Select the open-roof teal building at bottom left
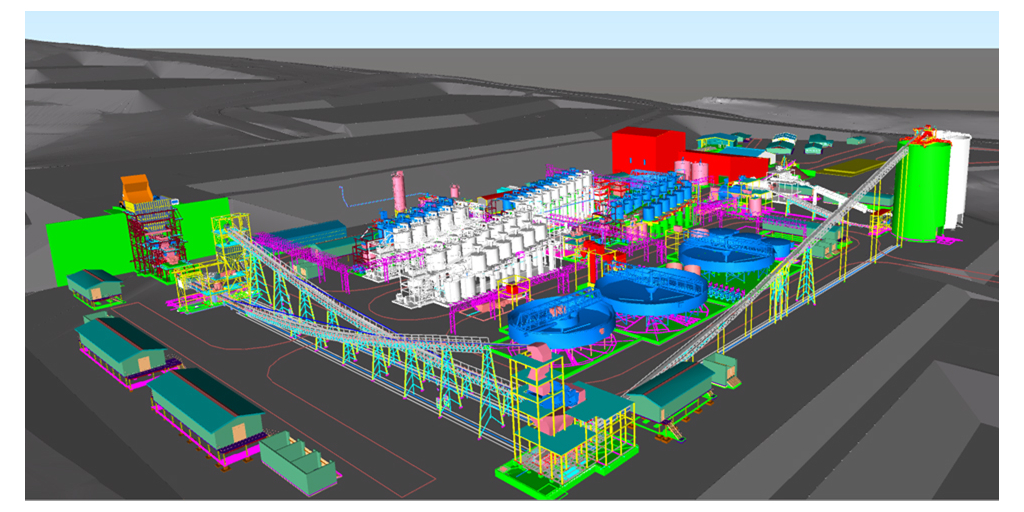This screenshot has height=512, width=1024. tap(298, 460)
